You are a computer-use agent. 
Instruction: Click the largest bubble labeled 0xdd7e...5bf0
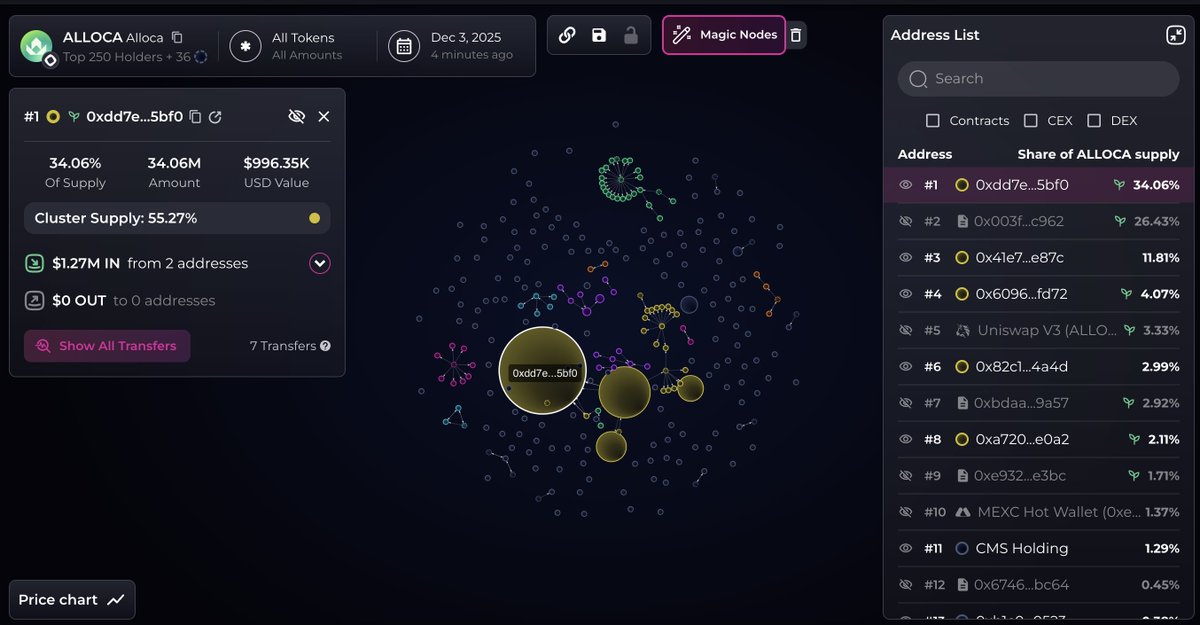(x=542, y=370)
